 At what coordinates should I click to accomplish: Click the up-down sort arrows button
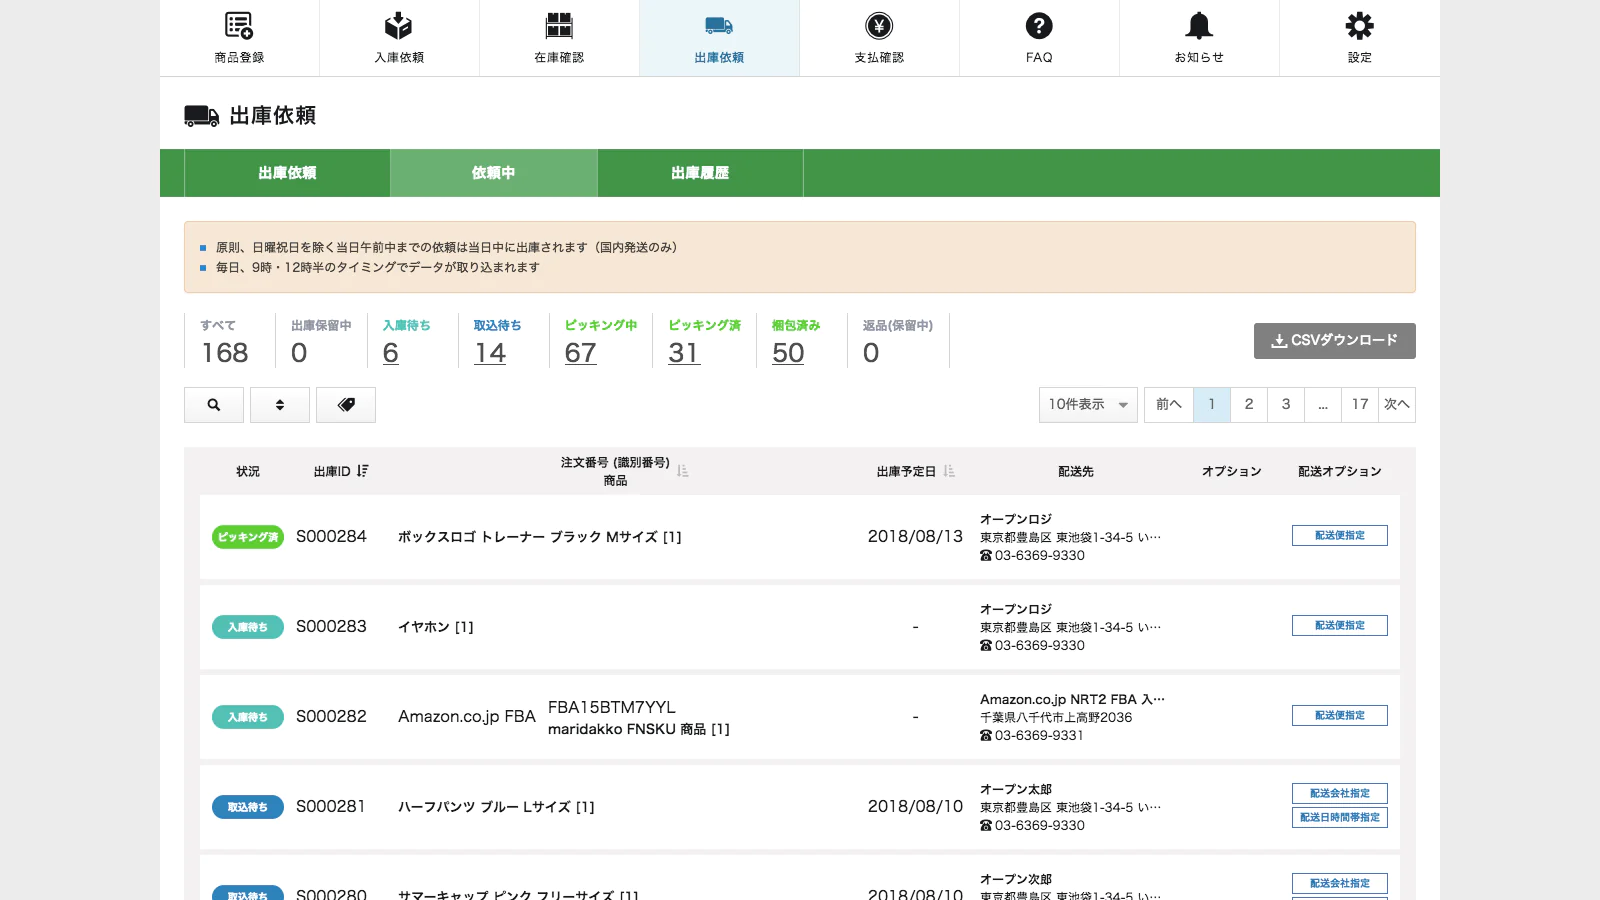coord(280,405)
